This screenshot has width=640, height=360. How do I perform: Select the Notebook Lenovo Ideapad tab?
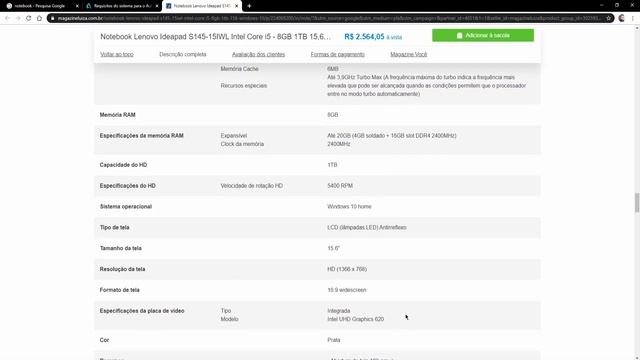point(202,6)
